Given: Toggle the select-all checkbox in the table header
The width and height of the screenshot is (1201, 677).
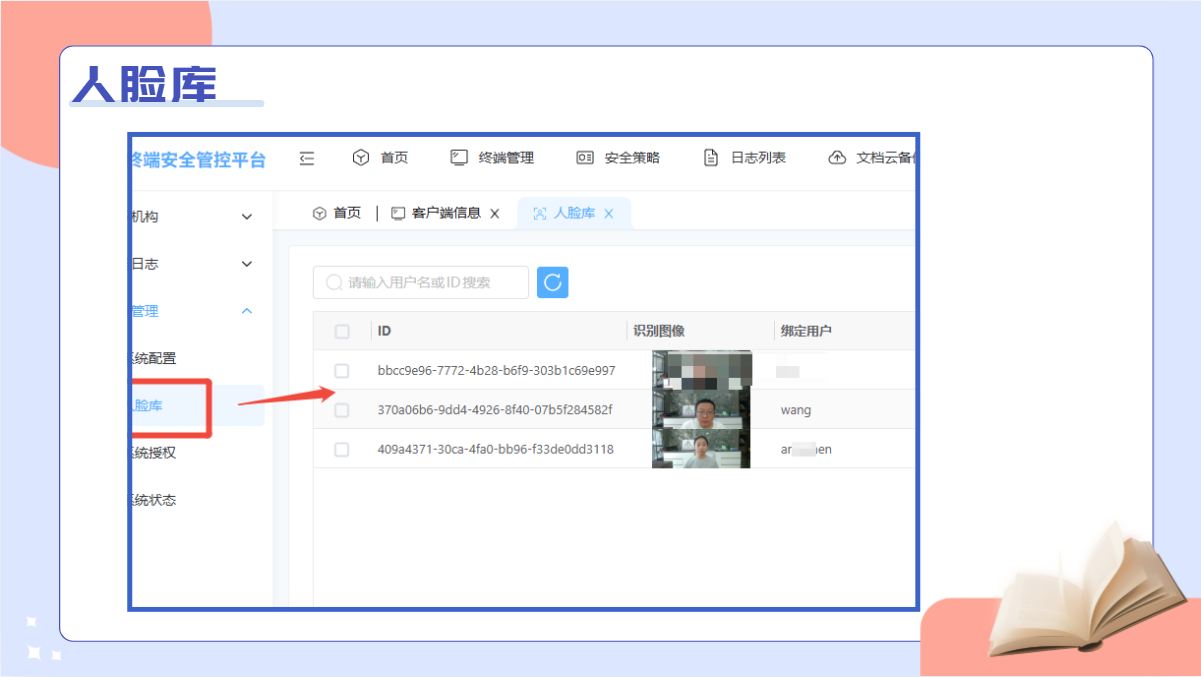Looking at the screenshot, I should pos(342,331).
